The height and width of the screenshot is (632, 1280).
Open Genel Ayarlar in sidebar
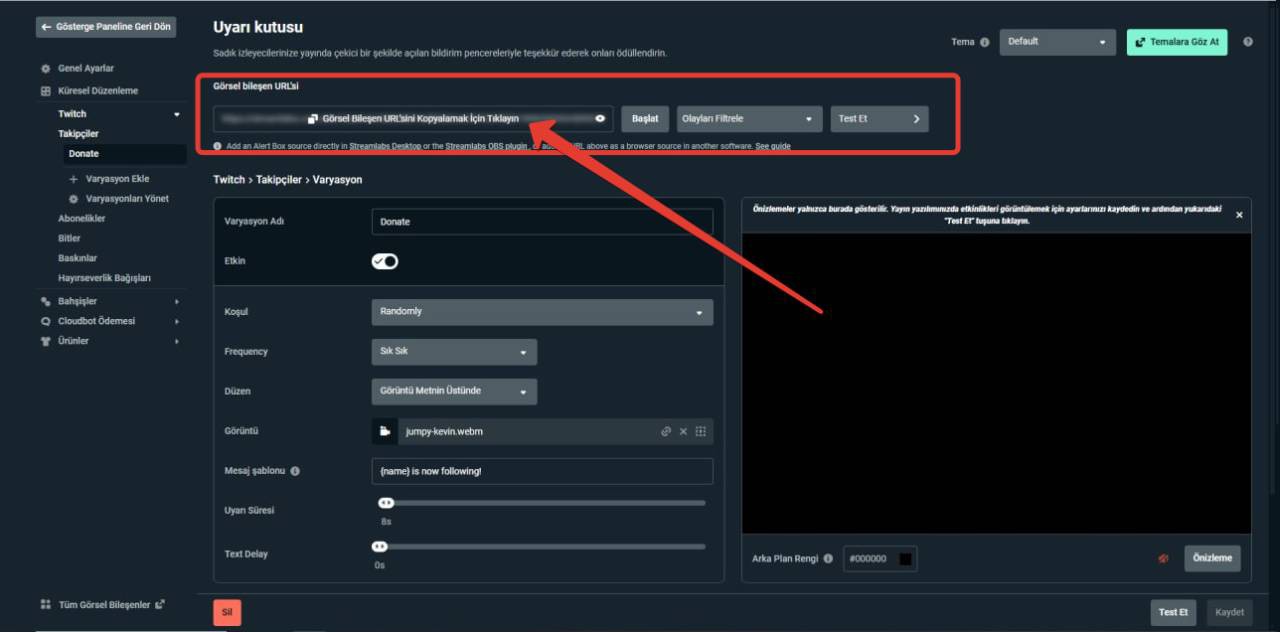86,69
